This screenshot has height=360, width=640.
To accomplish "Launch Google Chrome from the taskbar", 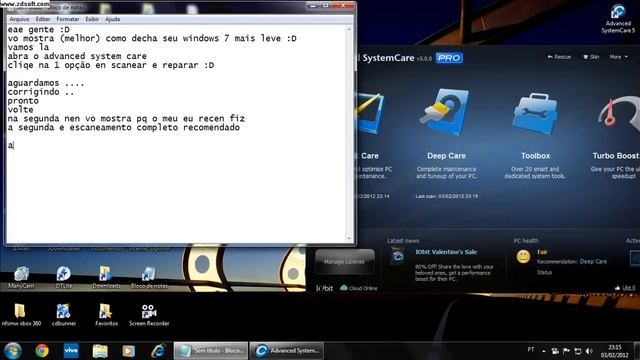I will pyautogui.click(x=42, y=351).
